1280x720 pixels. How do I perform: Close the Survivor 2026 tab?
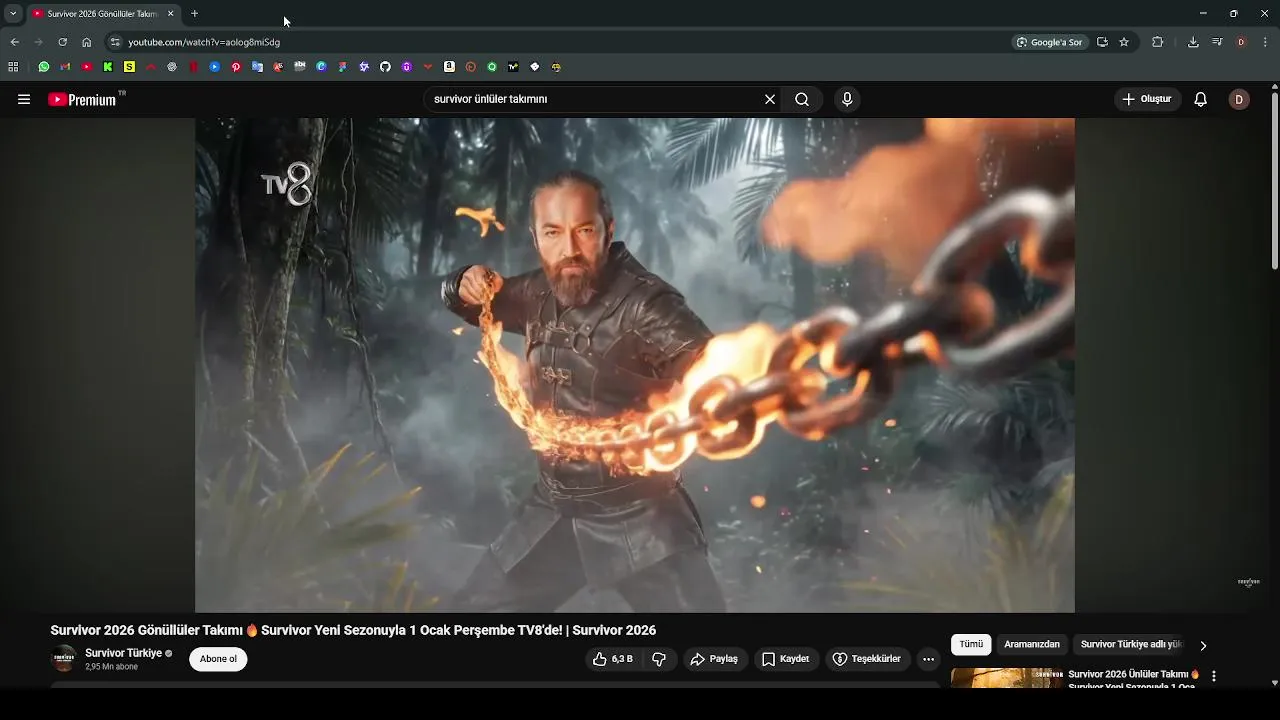coord(170,13)
